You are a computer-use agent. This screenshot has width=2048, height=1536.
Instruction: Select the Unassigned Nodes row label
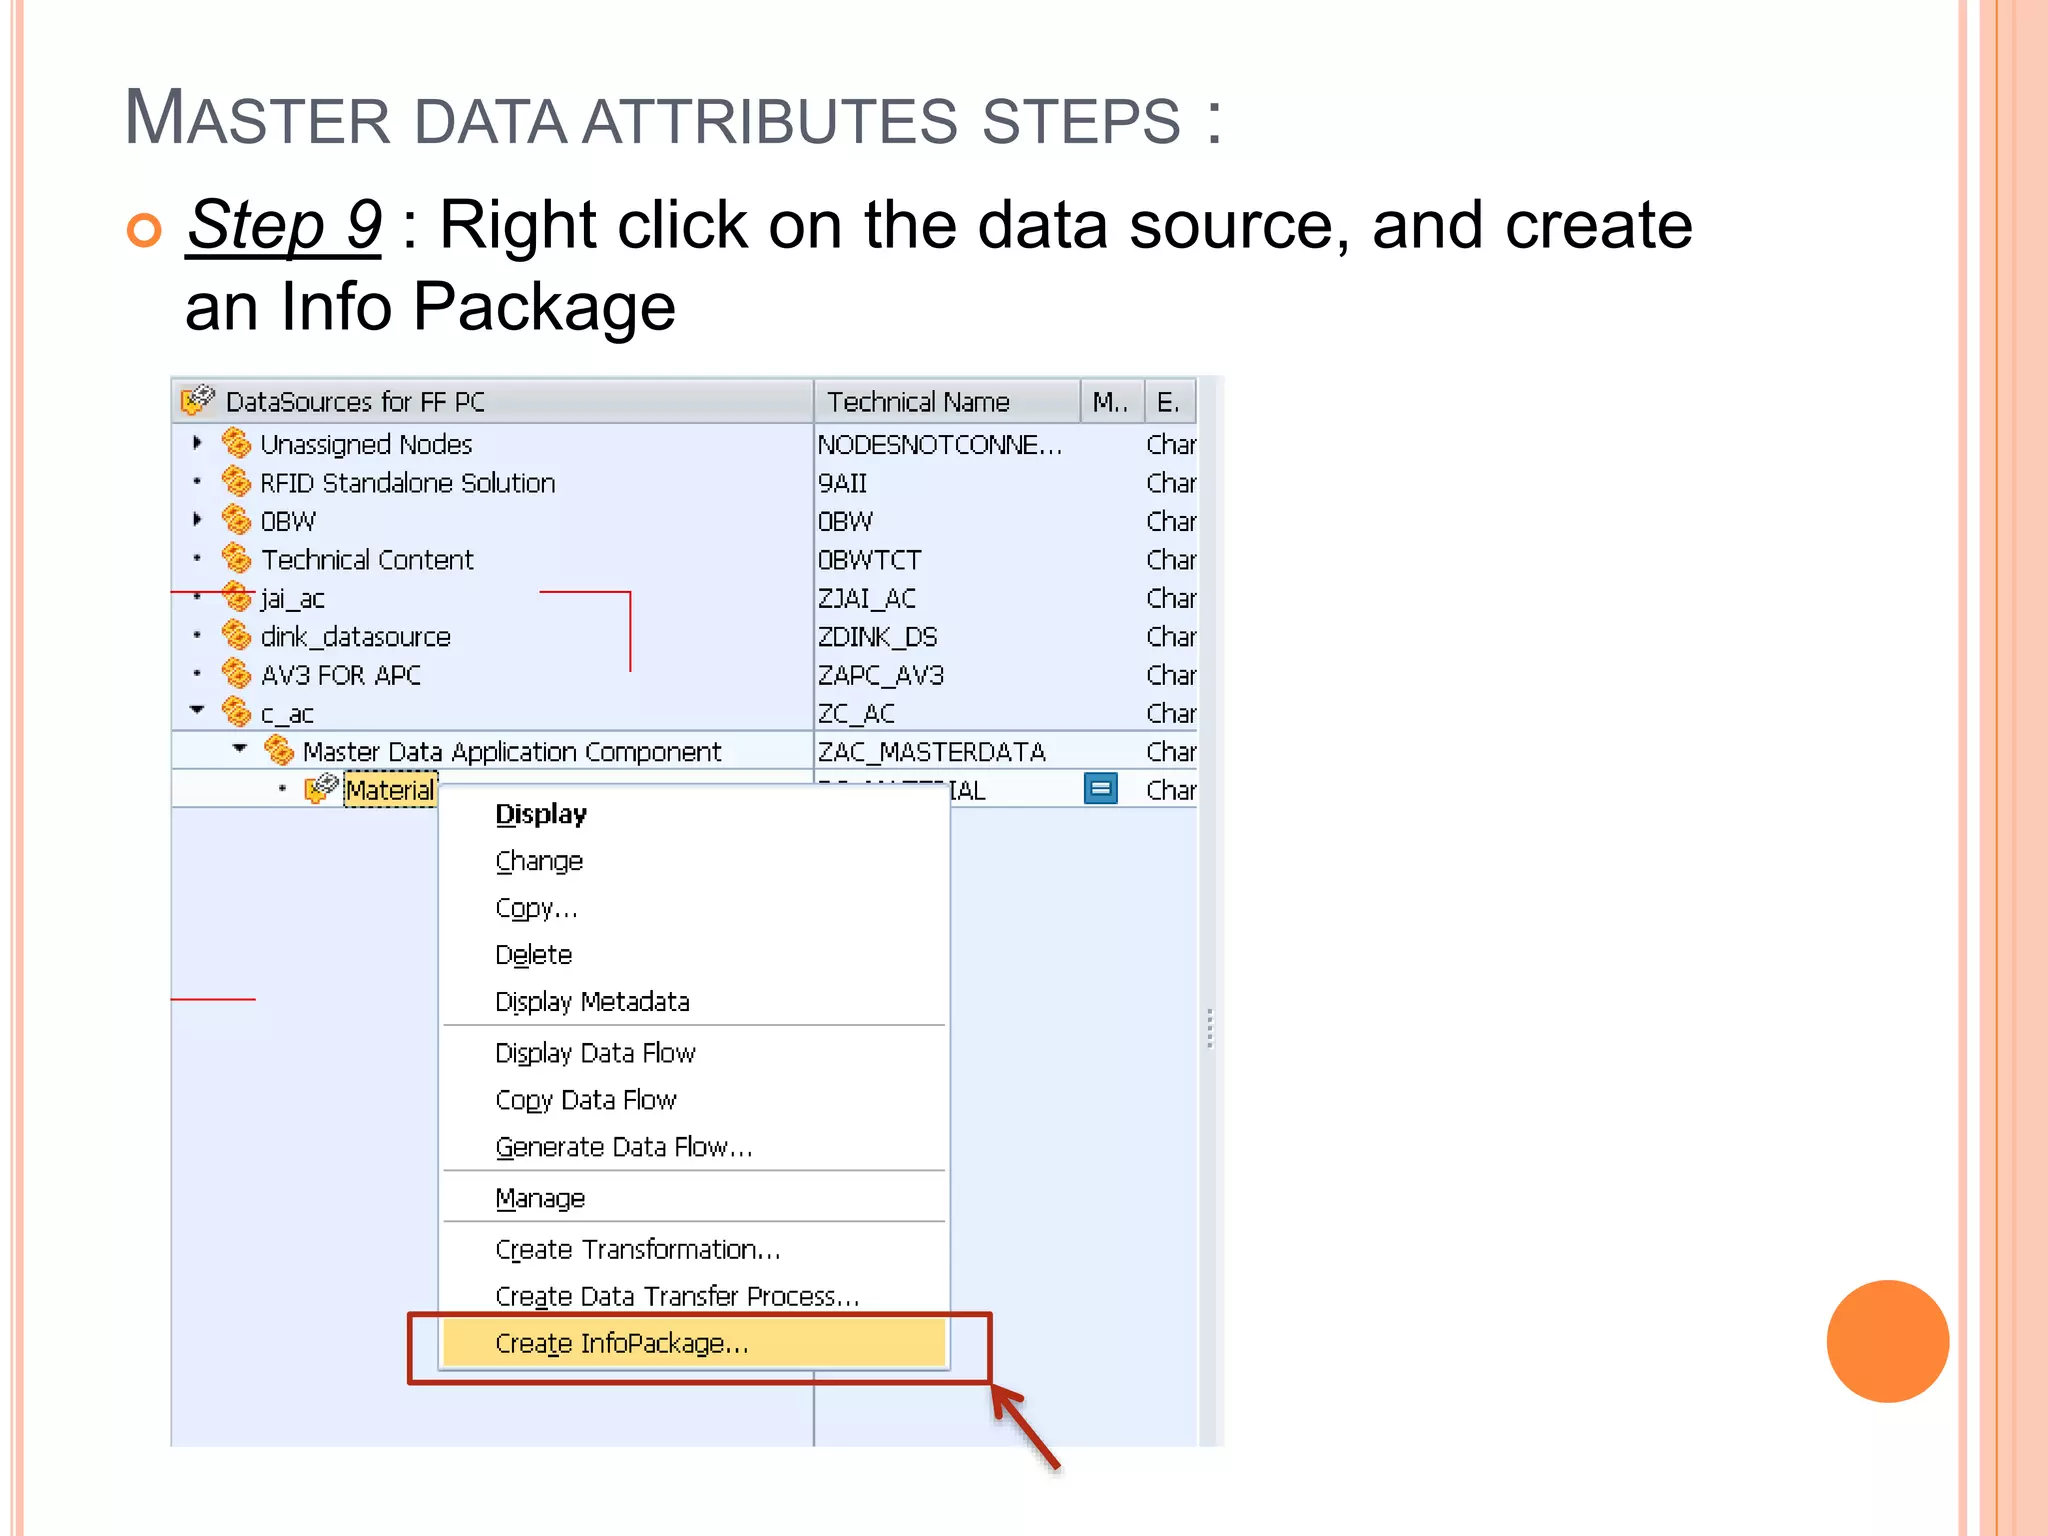click(366, 444)
